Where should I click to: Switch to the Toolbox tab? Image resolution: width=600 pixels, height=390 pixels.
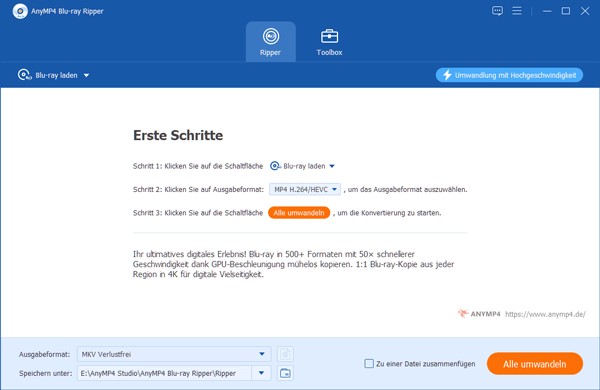[x=329, y=42]
